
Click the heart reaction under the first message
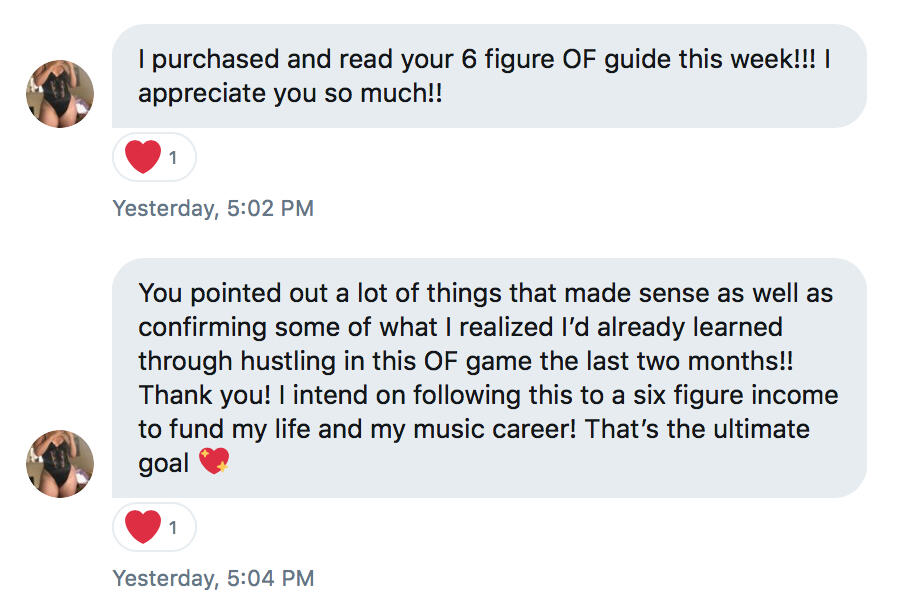144,157
